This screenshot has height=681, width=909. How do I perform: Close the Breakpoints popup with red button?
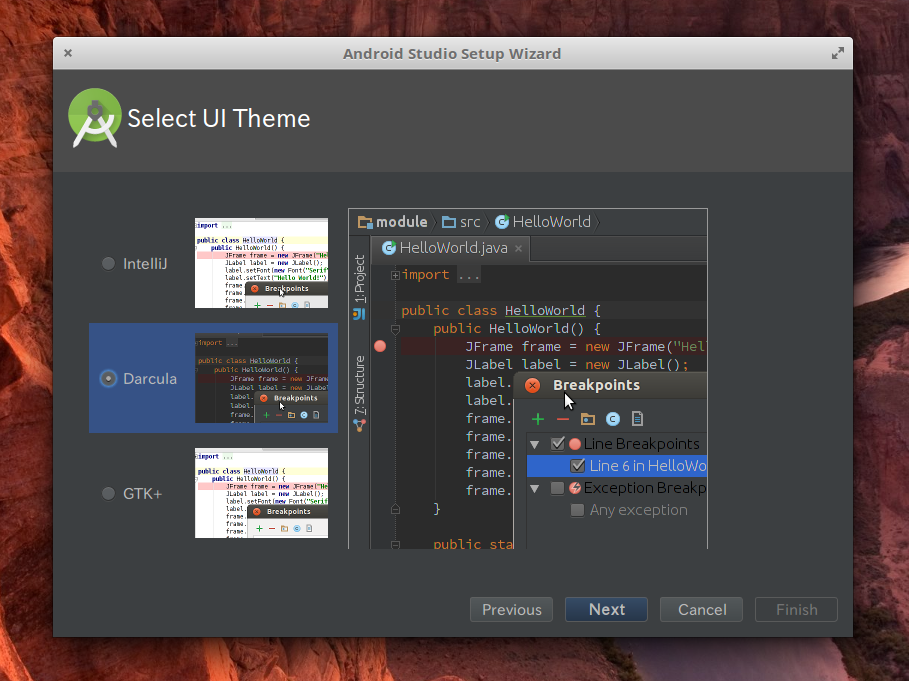(x=532, y=385)
